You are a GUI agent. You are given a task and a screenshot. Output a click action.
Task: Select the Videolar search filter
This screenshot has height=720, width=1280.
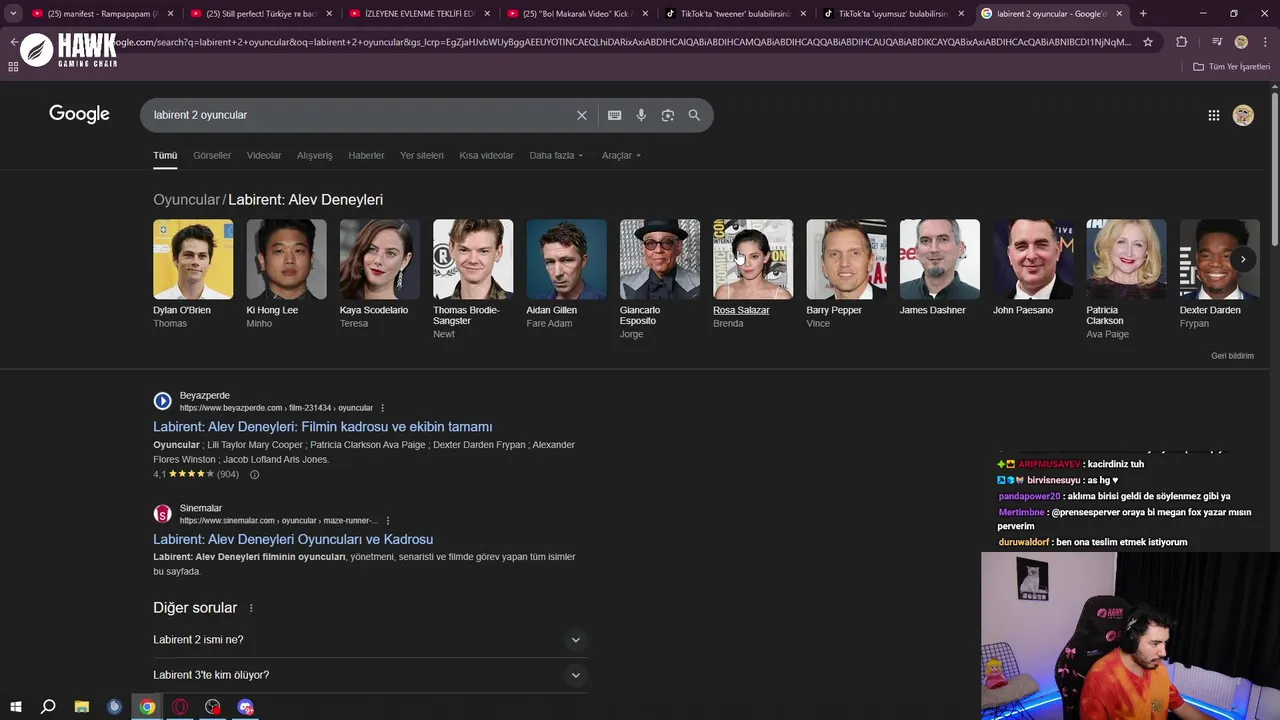[264, 155]
